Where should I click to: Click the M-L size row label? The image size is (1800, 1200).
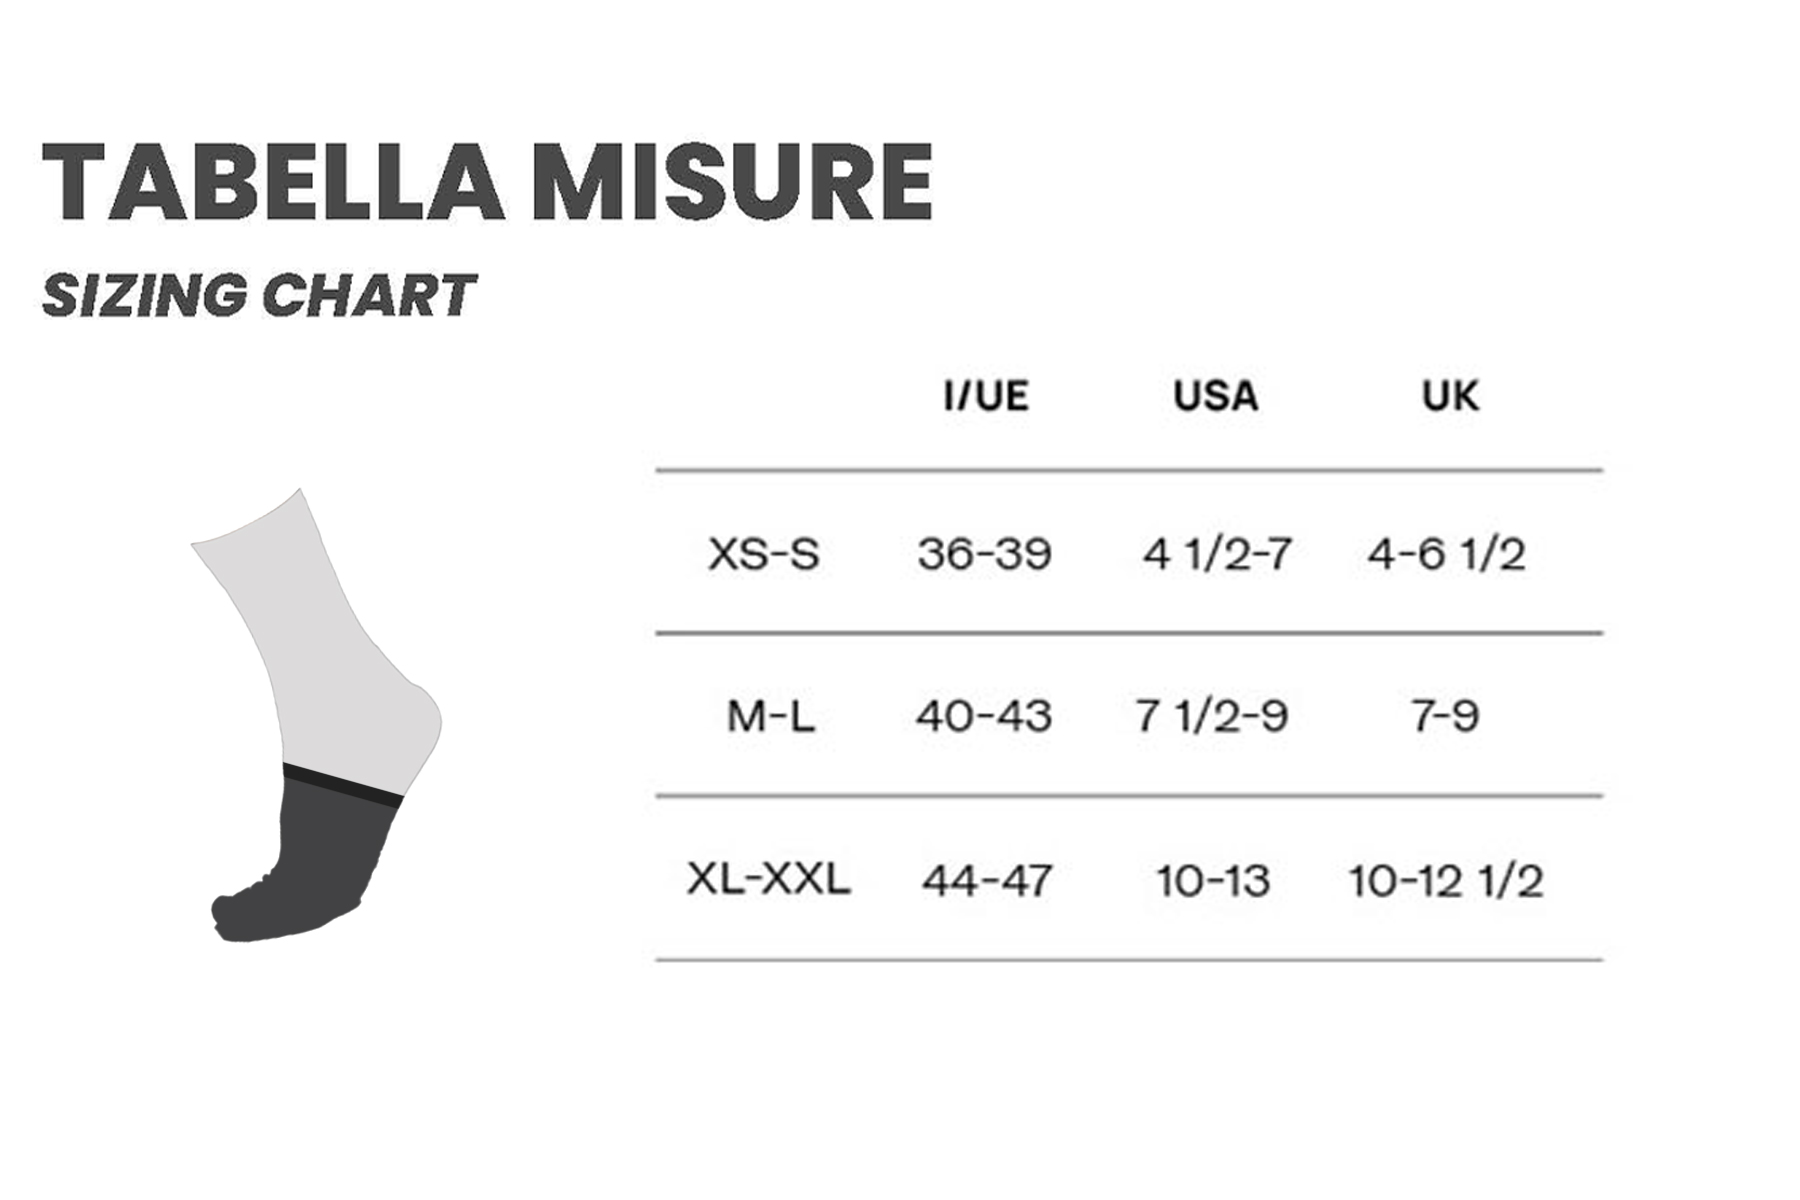click(x=770, y=716)
